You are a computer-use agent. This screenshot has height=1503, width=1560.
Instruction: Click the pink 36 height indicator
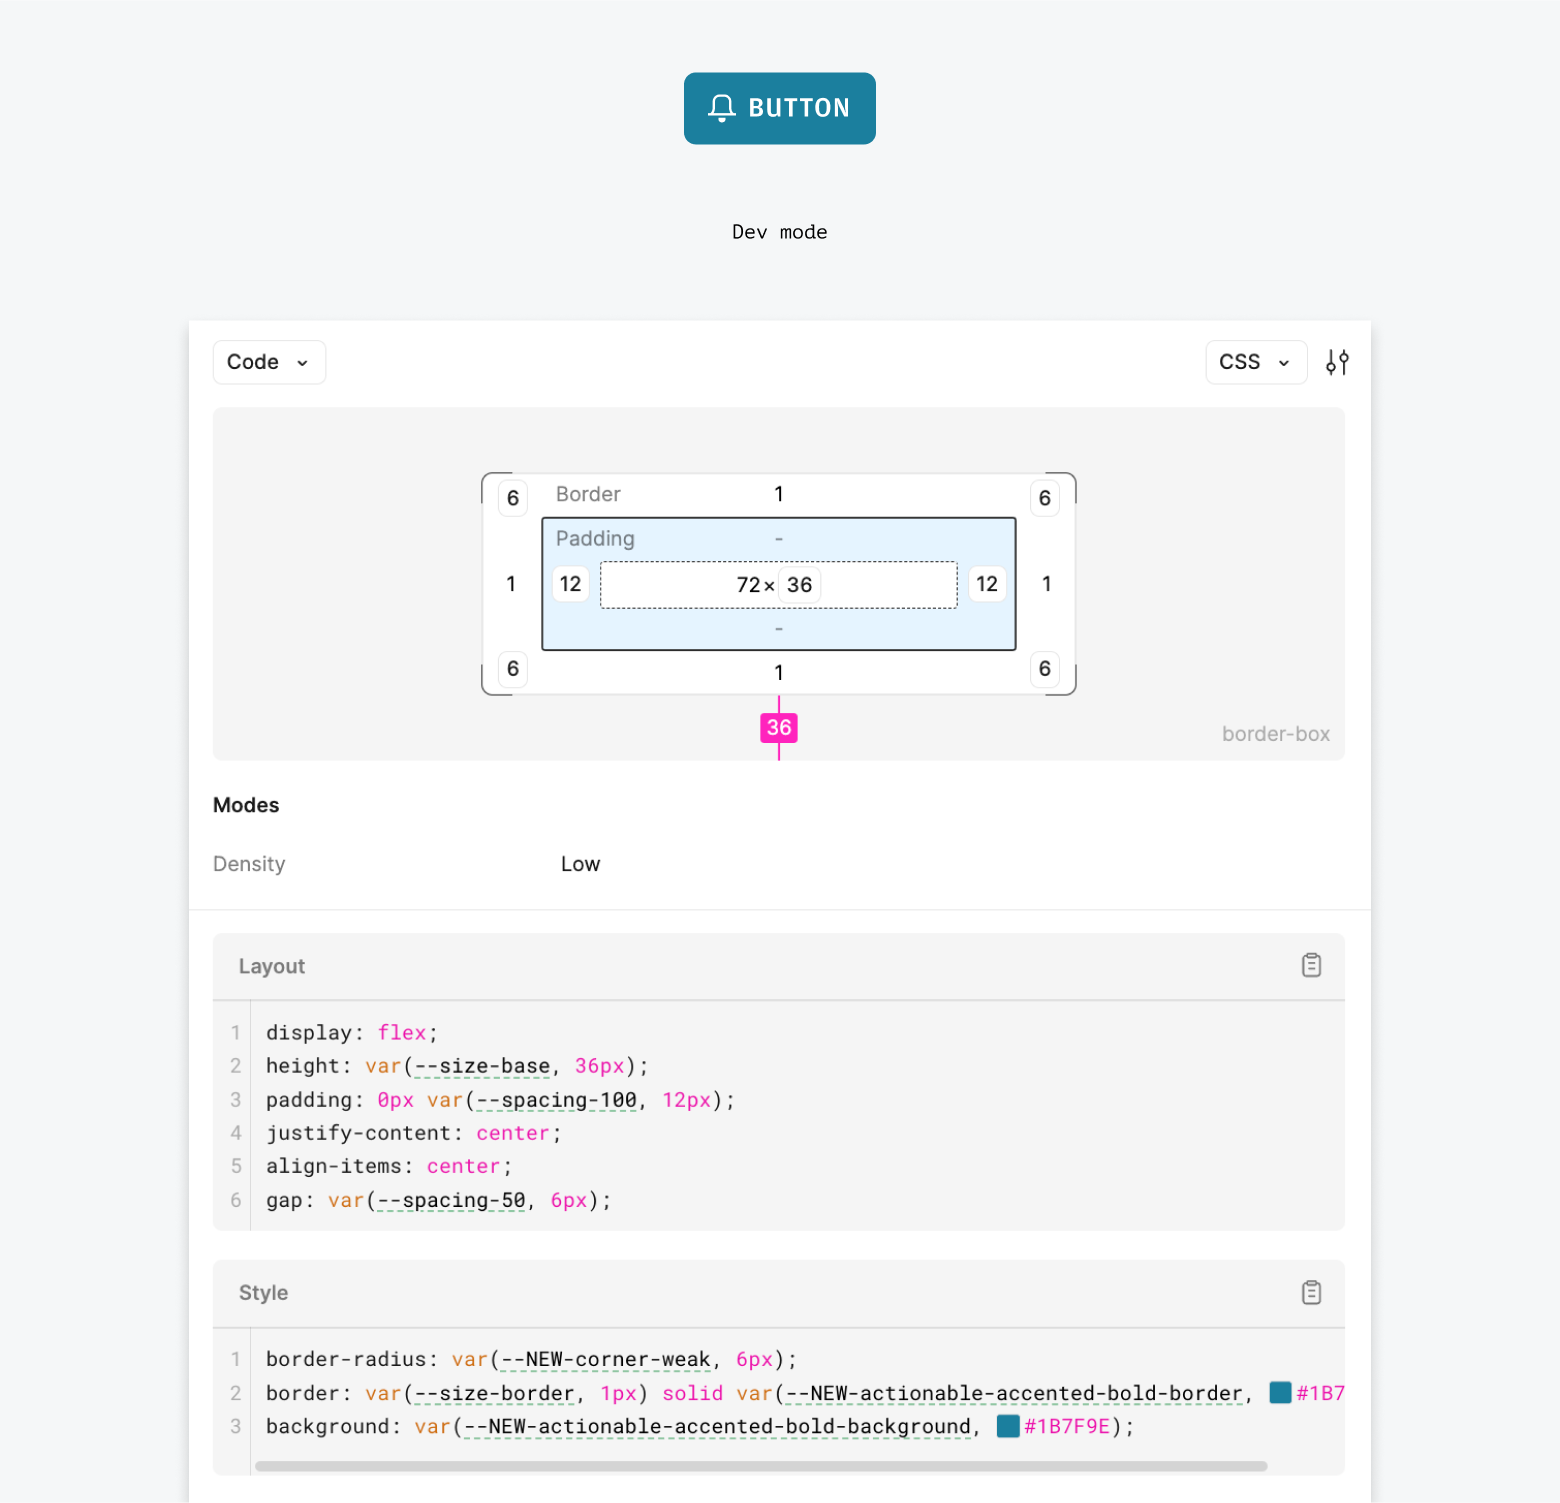(x=779, y=728)
